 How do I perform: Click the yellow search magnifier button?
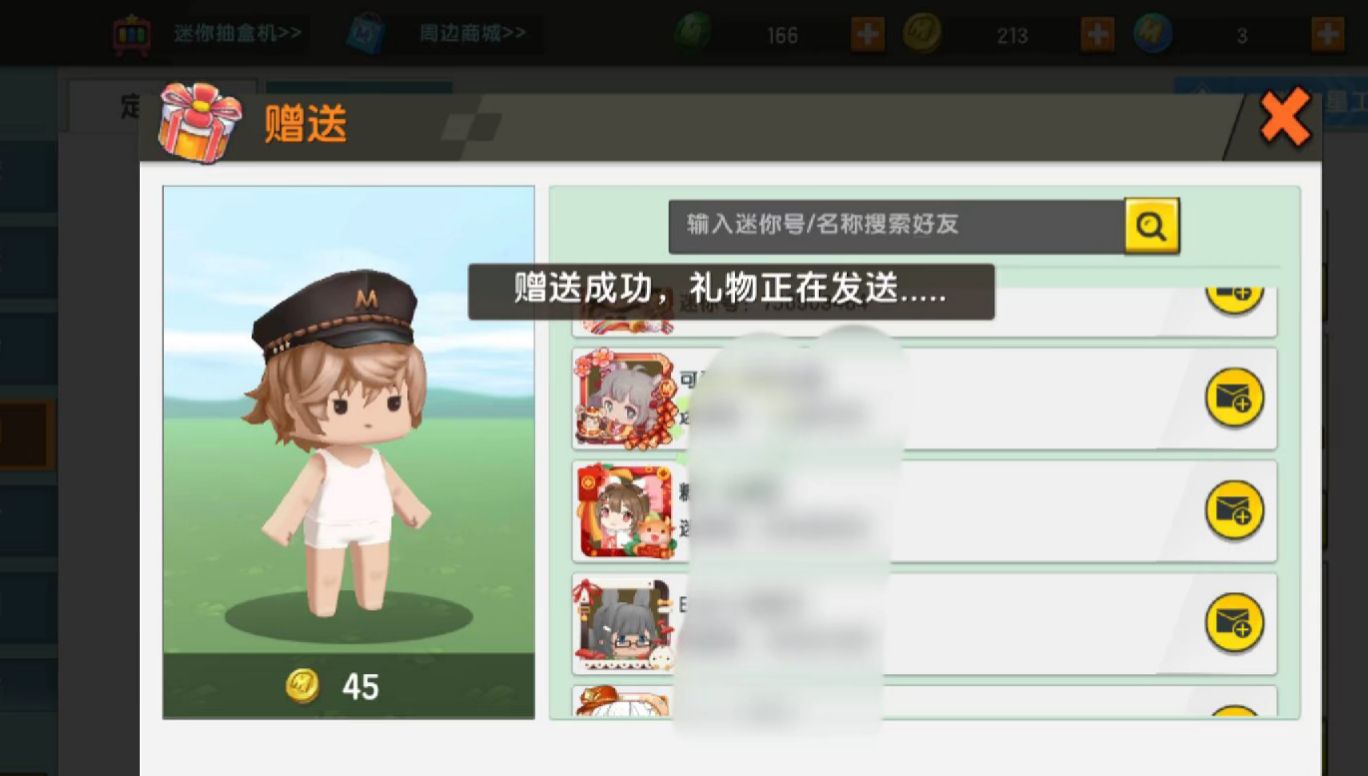(x=1151, y=225)
